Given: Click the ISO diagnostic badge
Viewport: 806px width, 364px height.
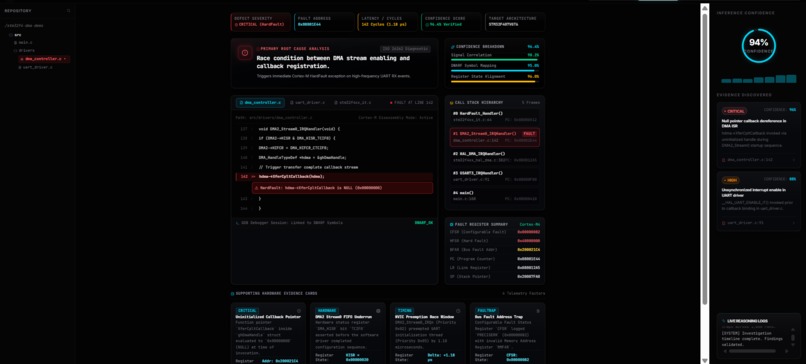Looking at the screenshot, I should pyautogui.click(x=406, y=49).
